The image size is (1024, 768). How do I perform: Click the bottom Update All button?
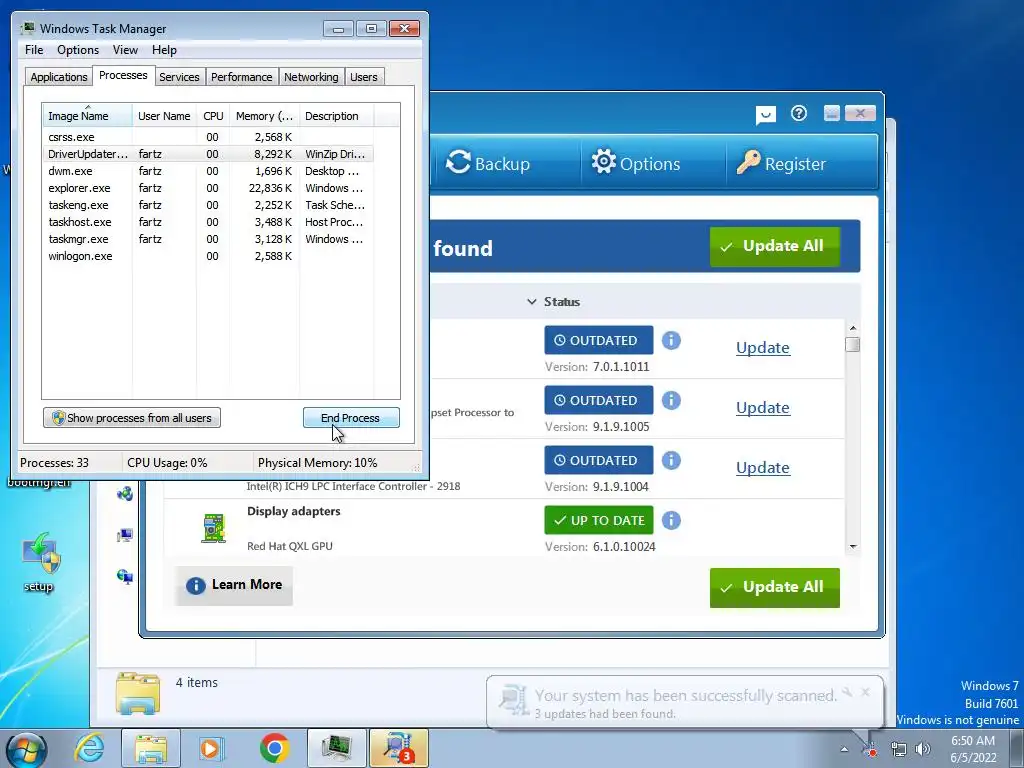(x=775, y=587)
